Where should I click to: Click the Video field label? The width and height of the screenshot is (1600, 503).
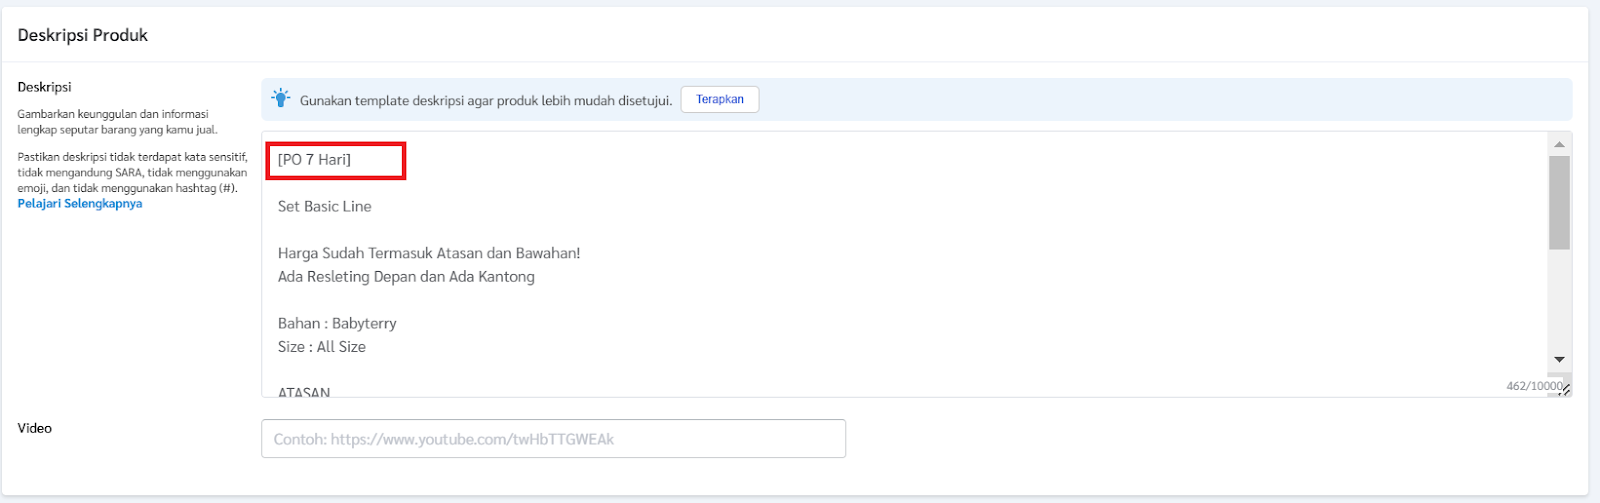coord(35,428)
